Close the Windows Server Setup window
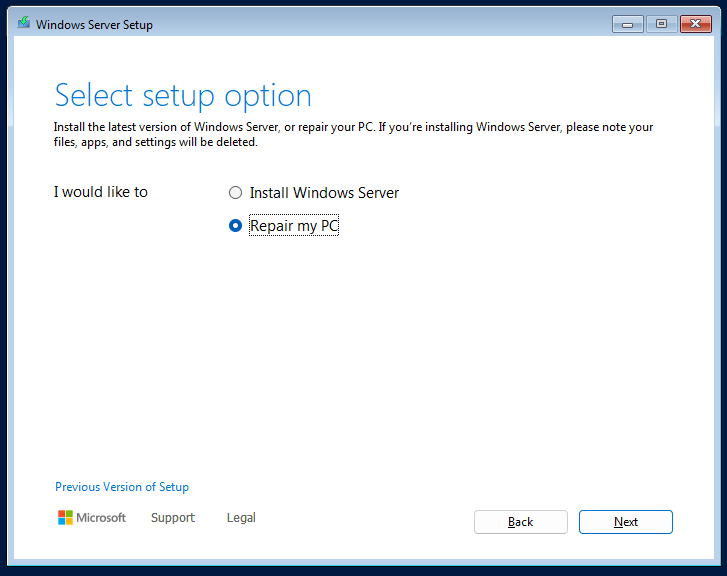Screen dimensions: 727x576 click(x=694, y=24)
